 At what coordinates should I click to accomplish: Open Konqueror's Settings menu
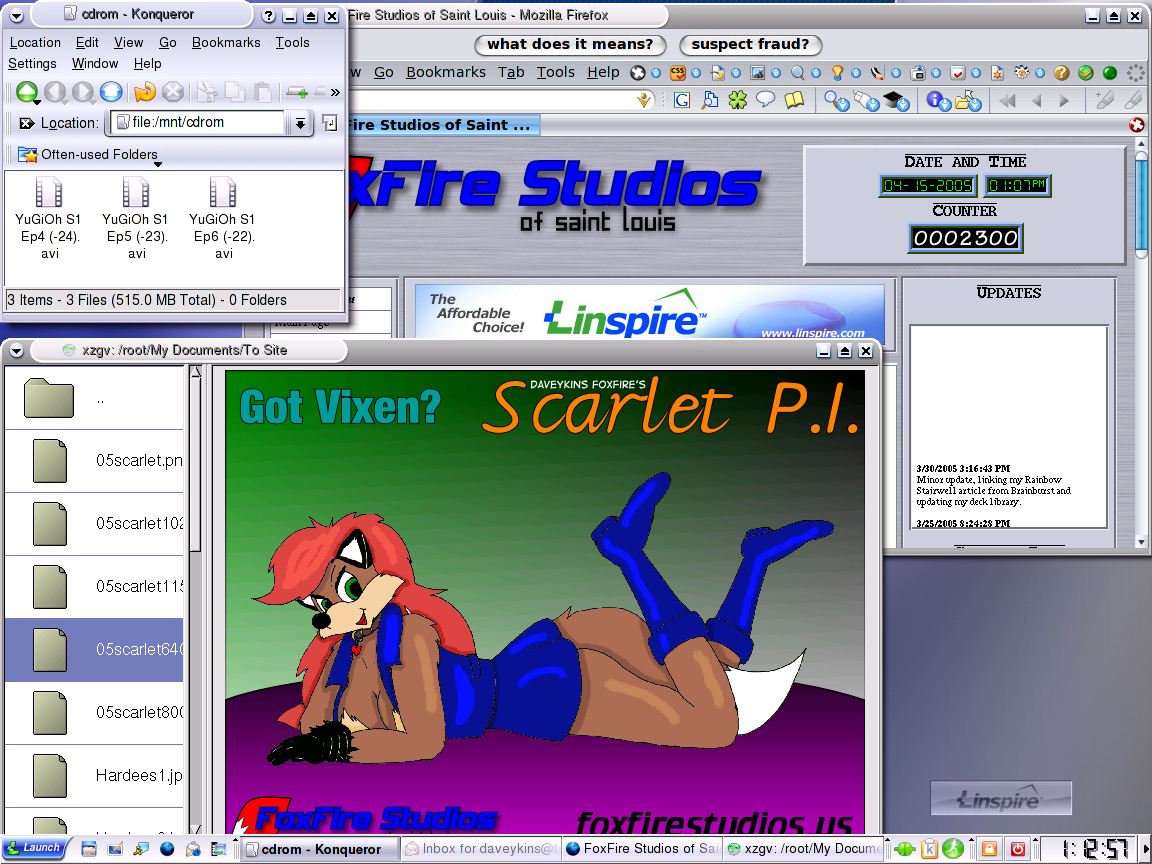[32, 64]
